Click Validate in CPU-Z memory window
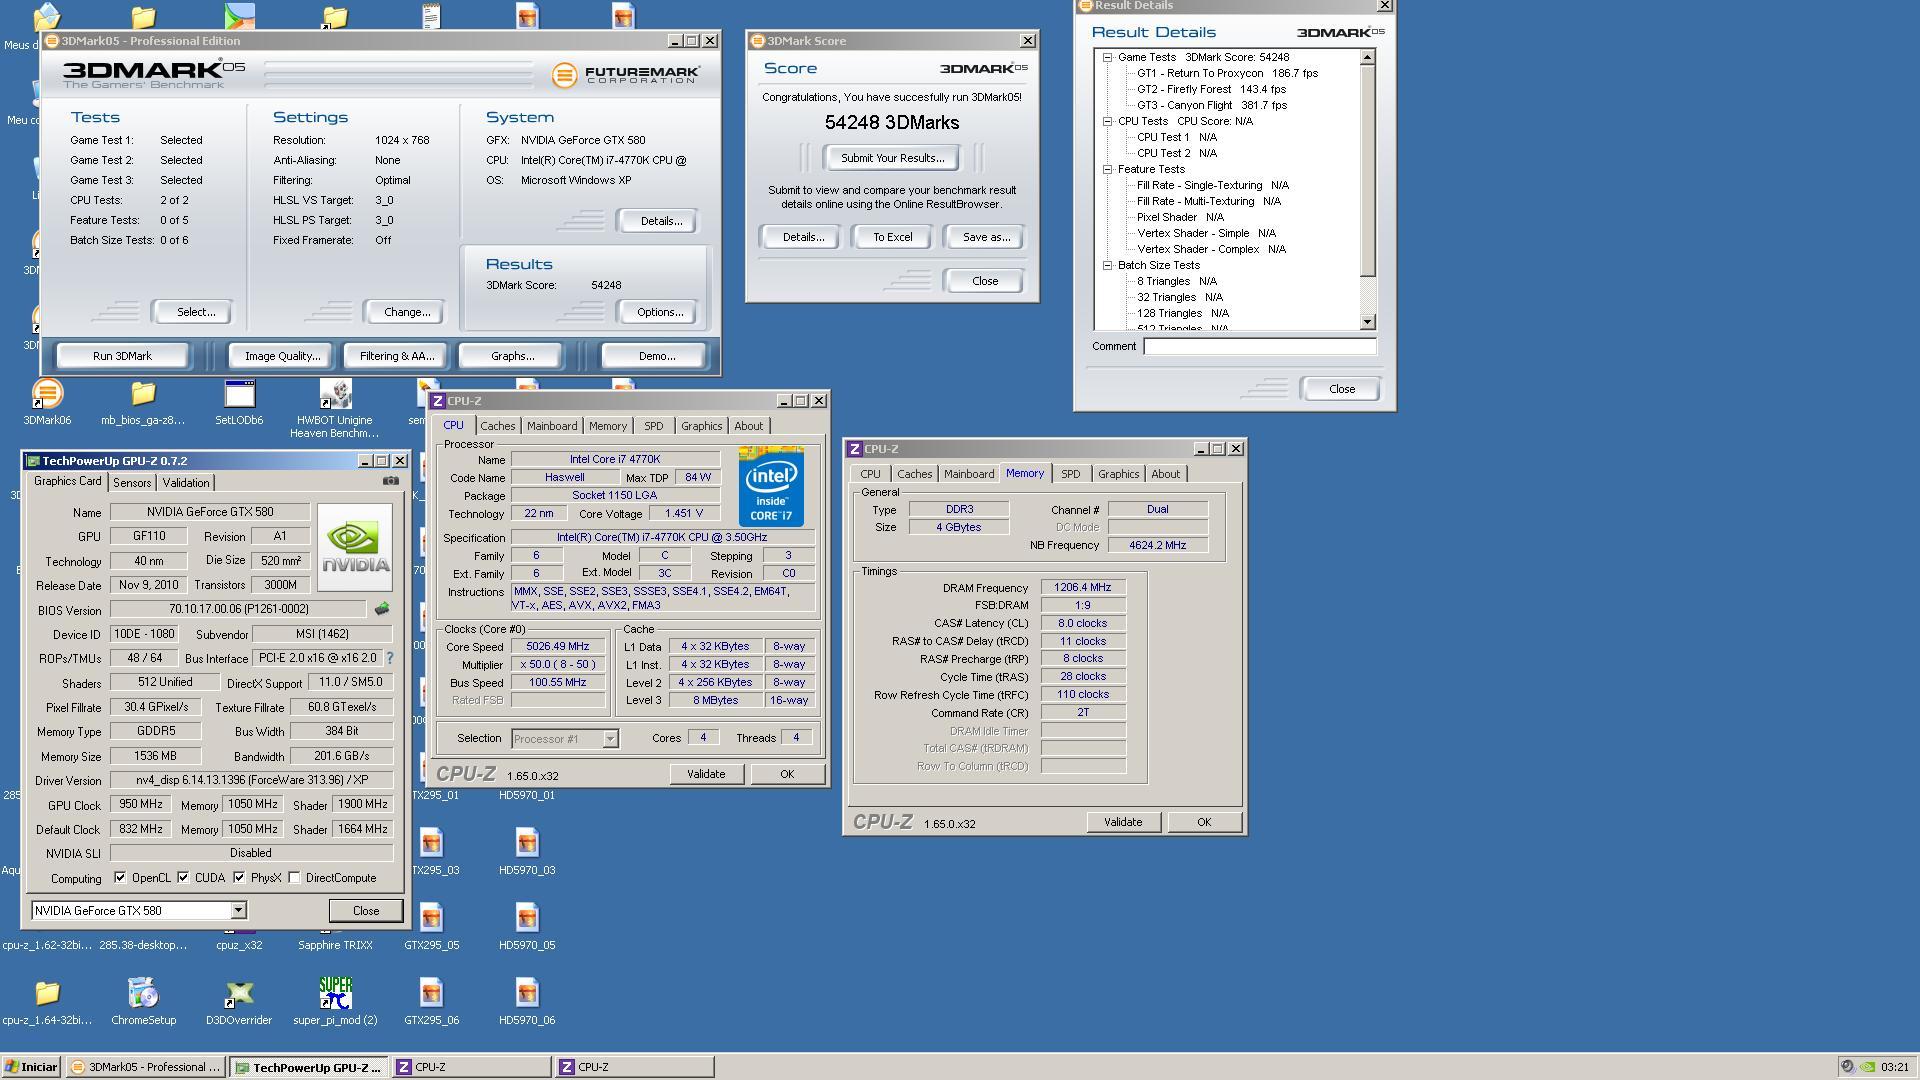Viewport: 1920px width, 1080px height. tap(1122, 822)
